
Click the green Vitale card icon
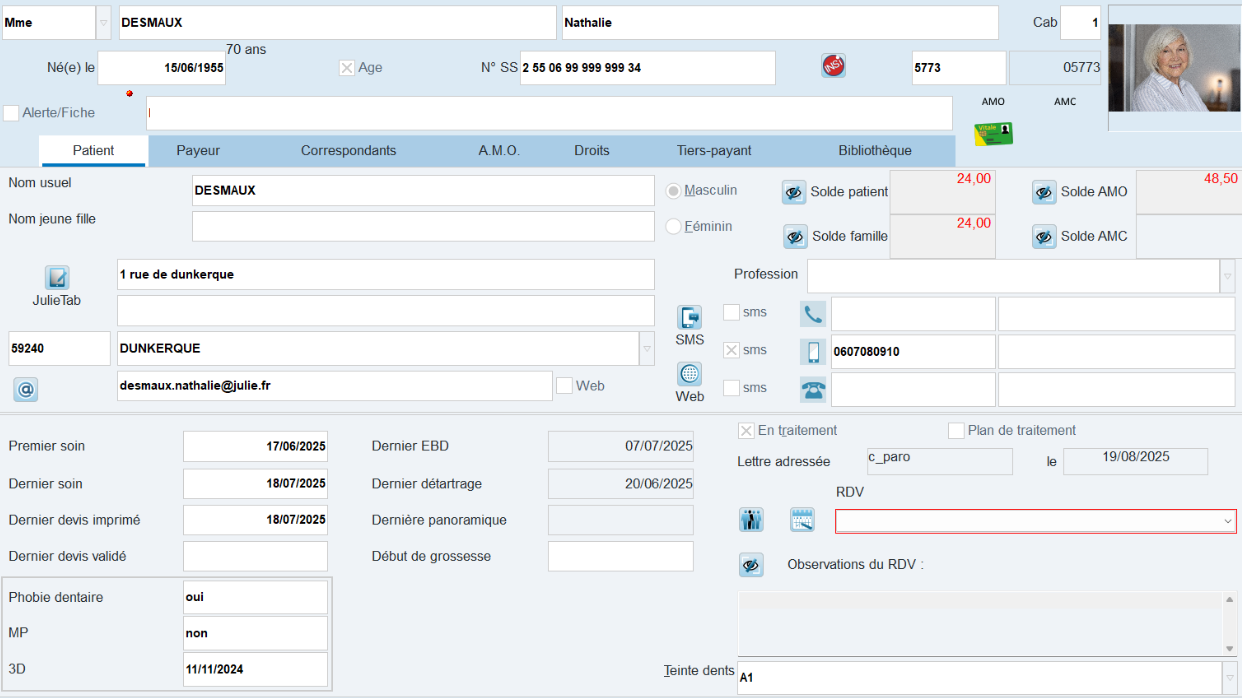993,134
